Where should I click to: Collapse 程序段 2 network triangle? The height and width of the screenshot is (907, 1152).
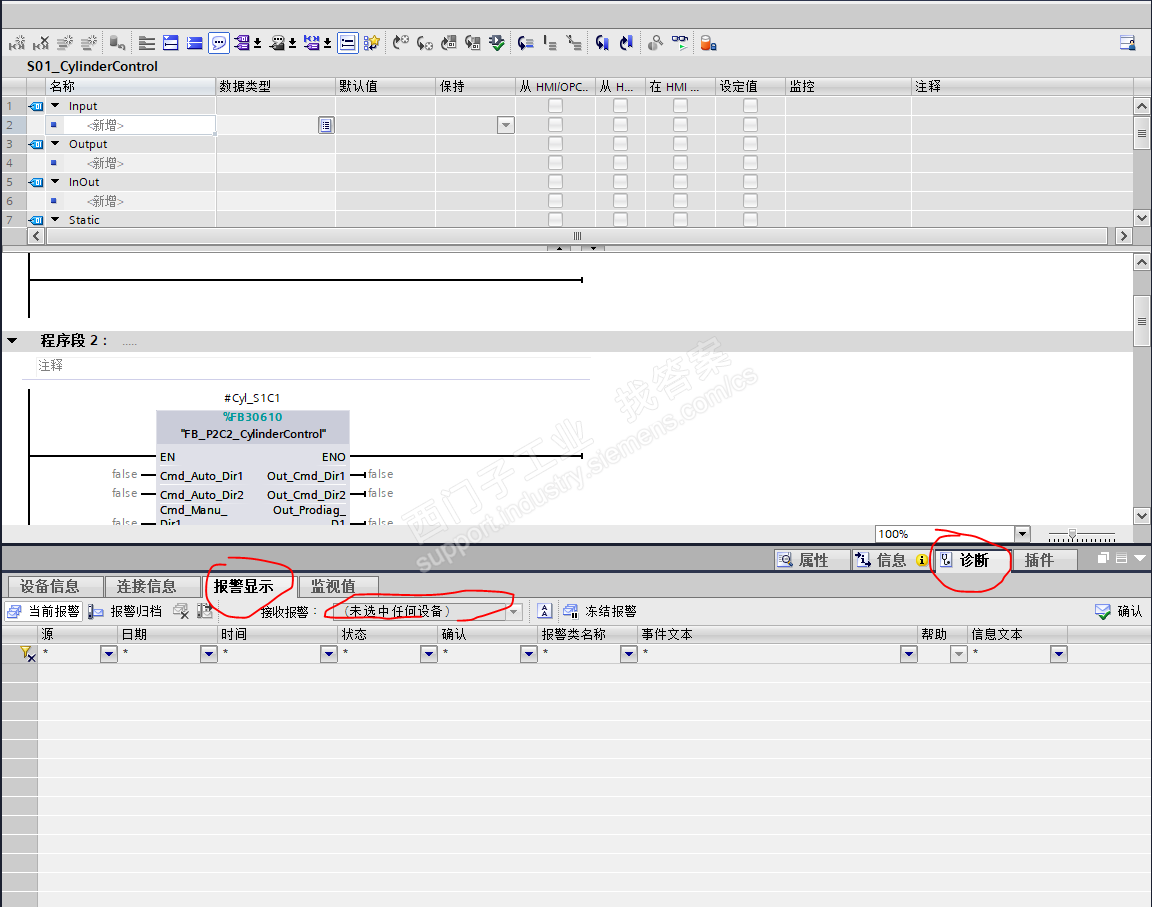[x=12, y=341]
